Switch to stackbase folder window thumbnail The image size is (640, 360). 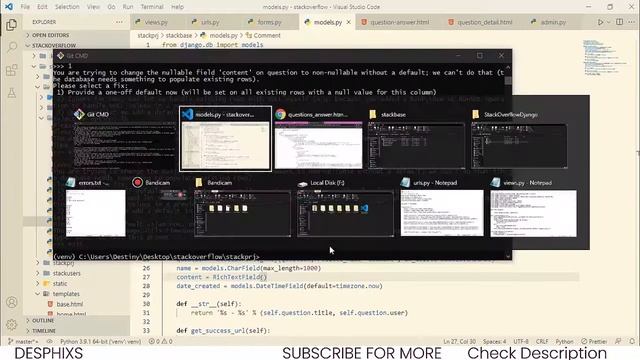(x=416, y=139)
